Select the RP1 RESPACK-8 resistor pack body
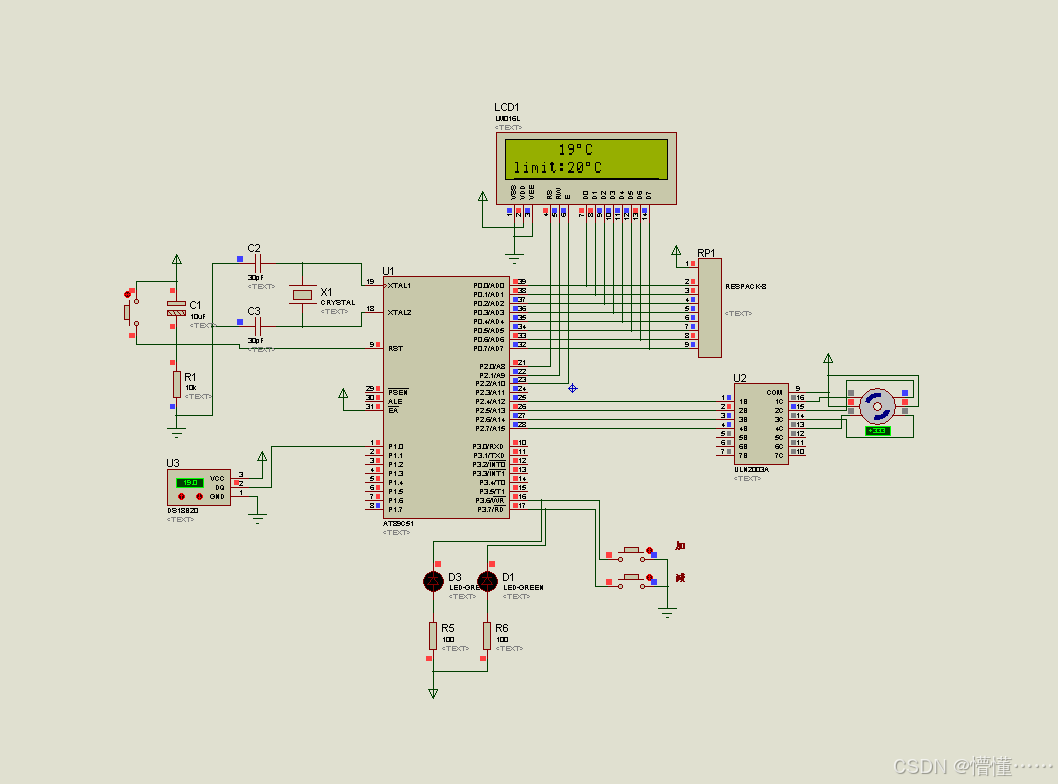The height and width of the screenshot is (784, 1058). [x=710, y=308]
